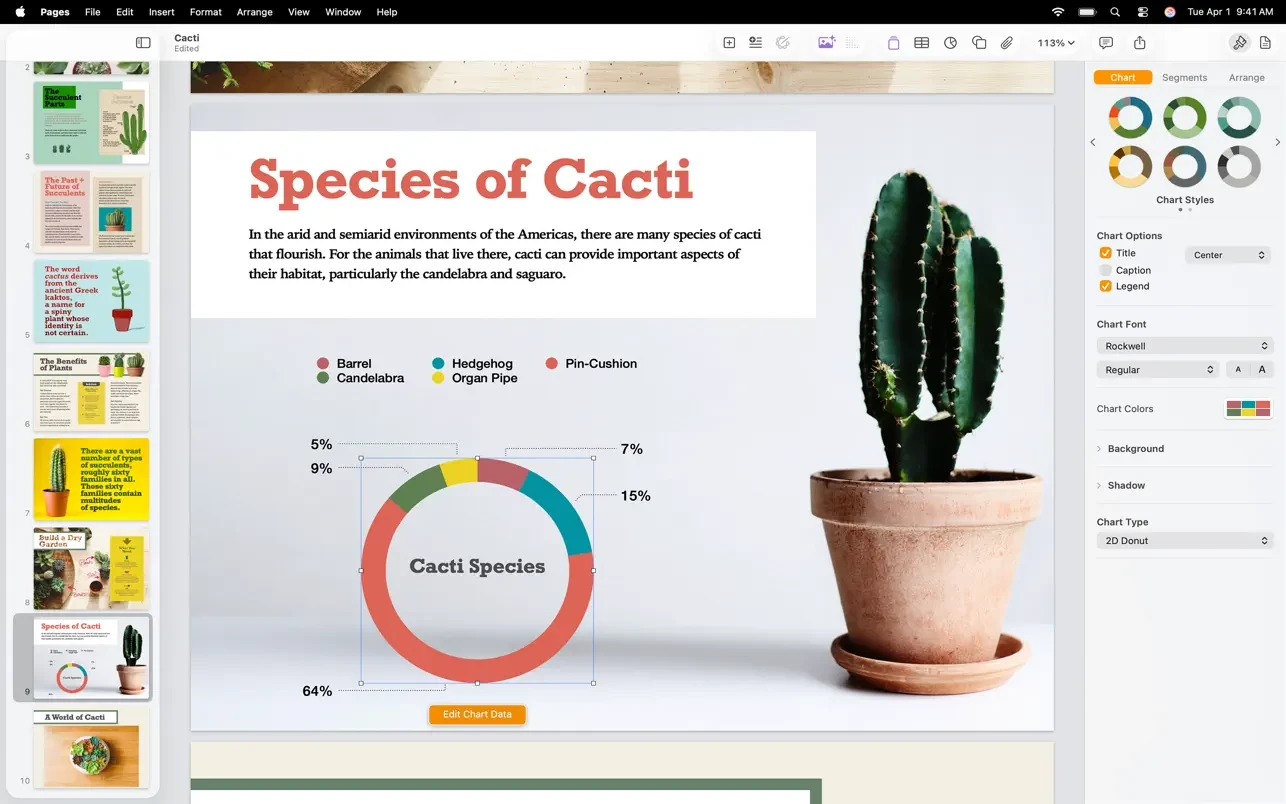Open the Chart Colors swatch picker

coord(1248,409)
